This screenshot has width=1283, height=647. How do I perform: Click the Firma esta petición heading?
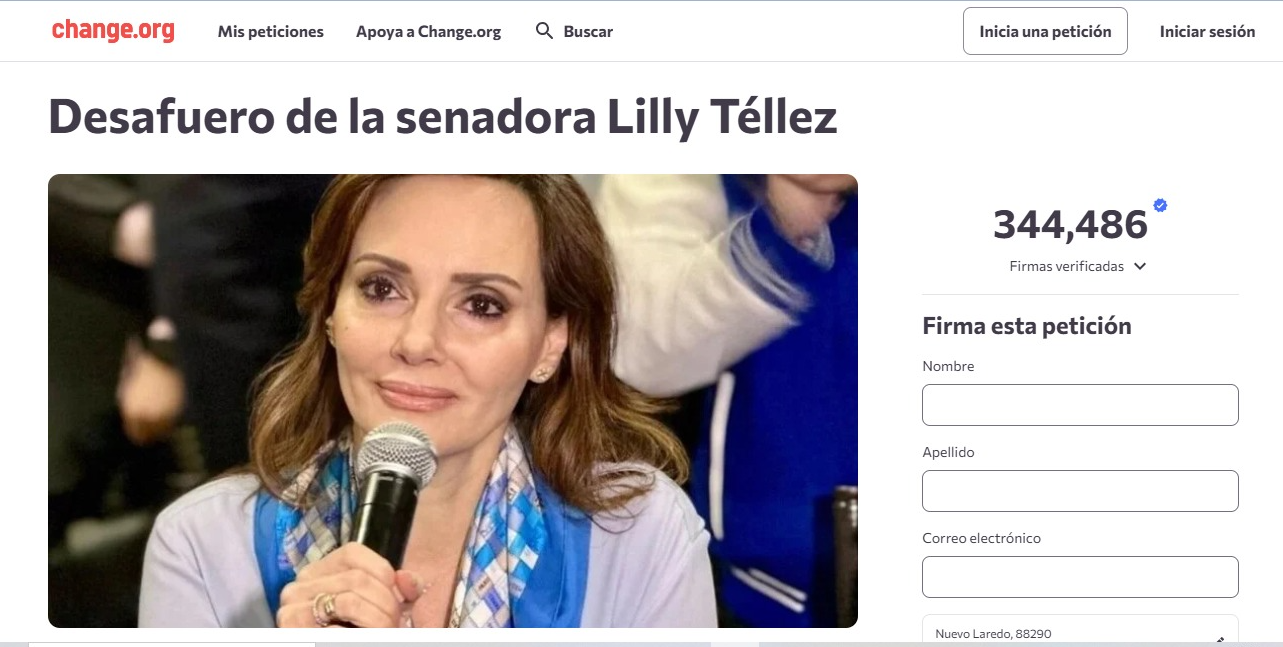(1027, 326)
